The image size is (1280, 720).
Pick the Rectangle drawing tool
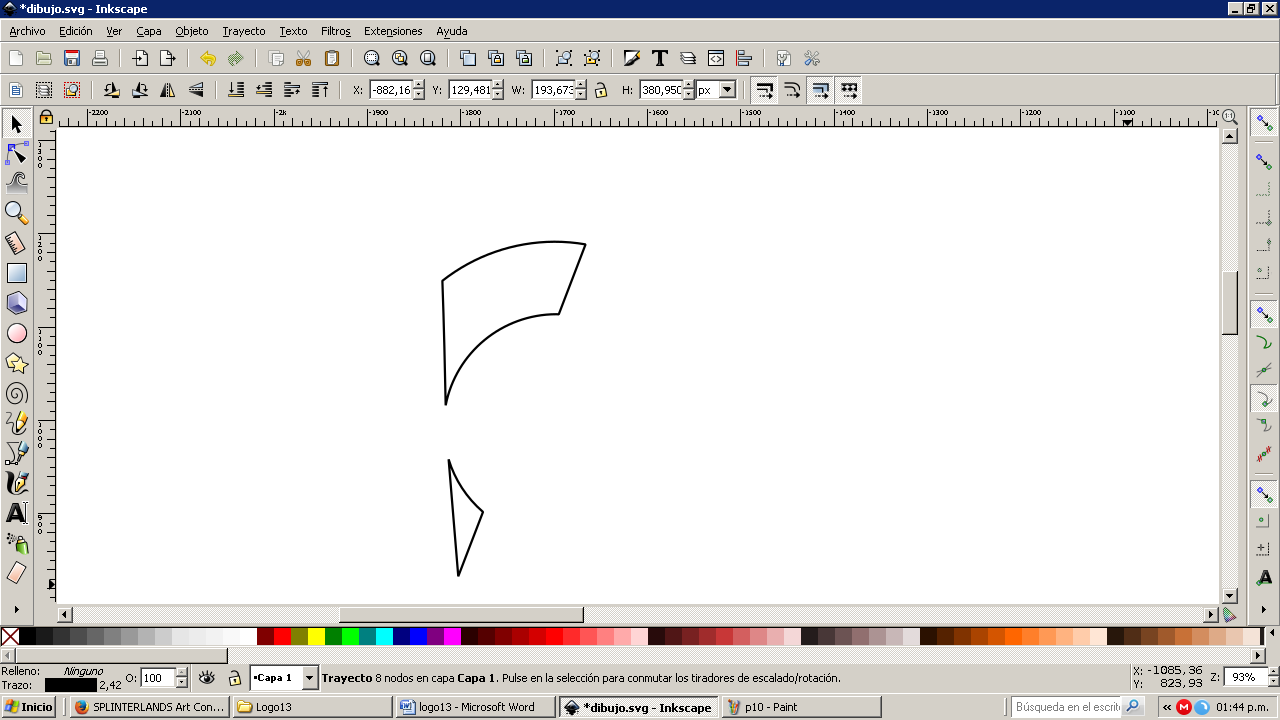[17, 273]
